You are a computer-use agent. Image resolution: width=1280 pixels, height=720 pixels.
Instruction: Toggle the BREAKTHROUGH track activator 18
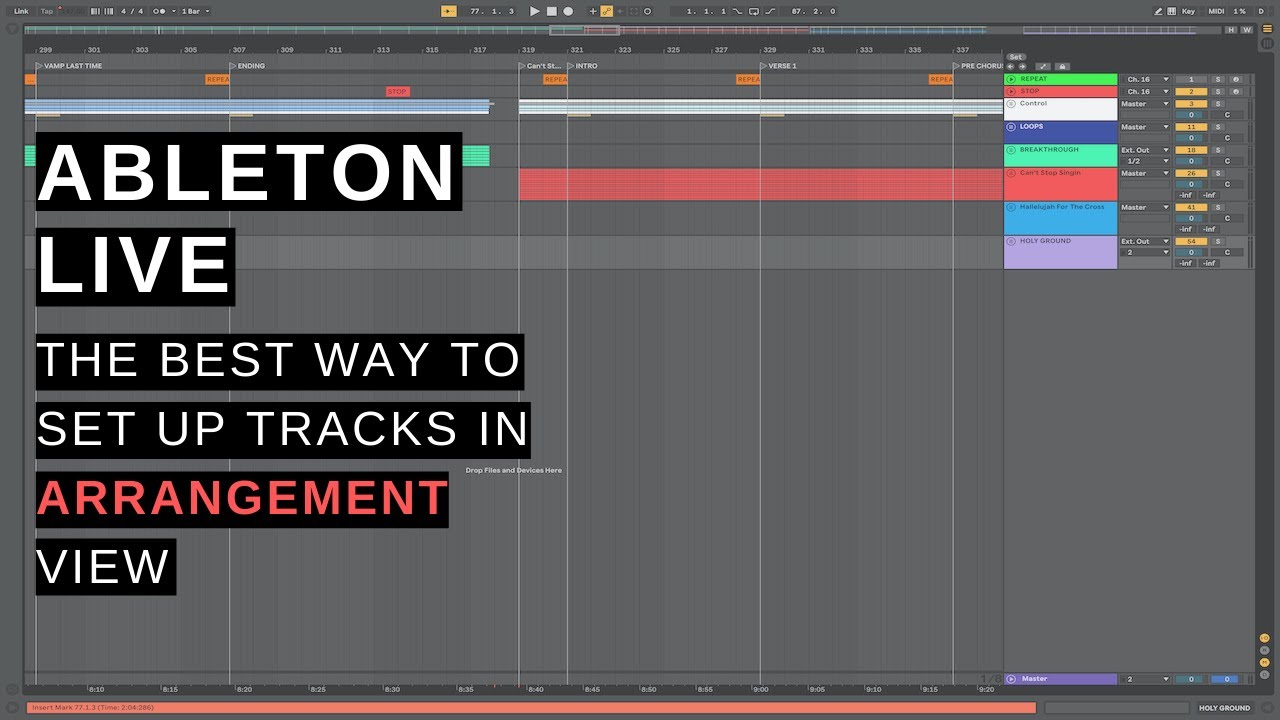click(1191, 150)
